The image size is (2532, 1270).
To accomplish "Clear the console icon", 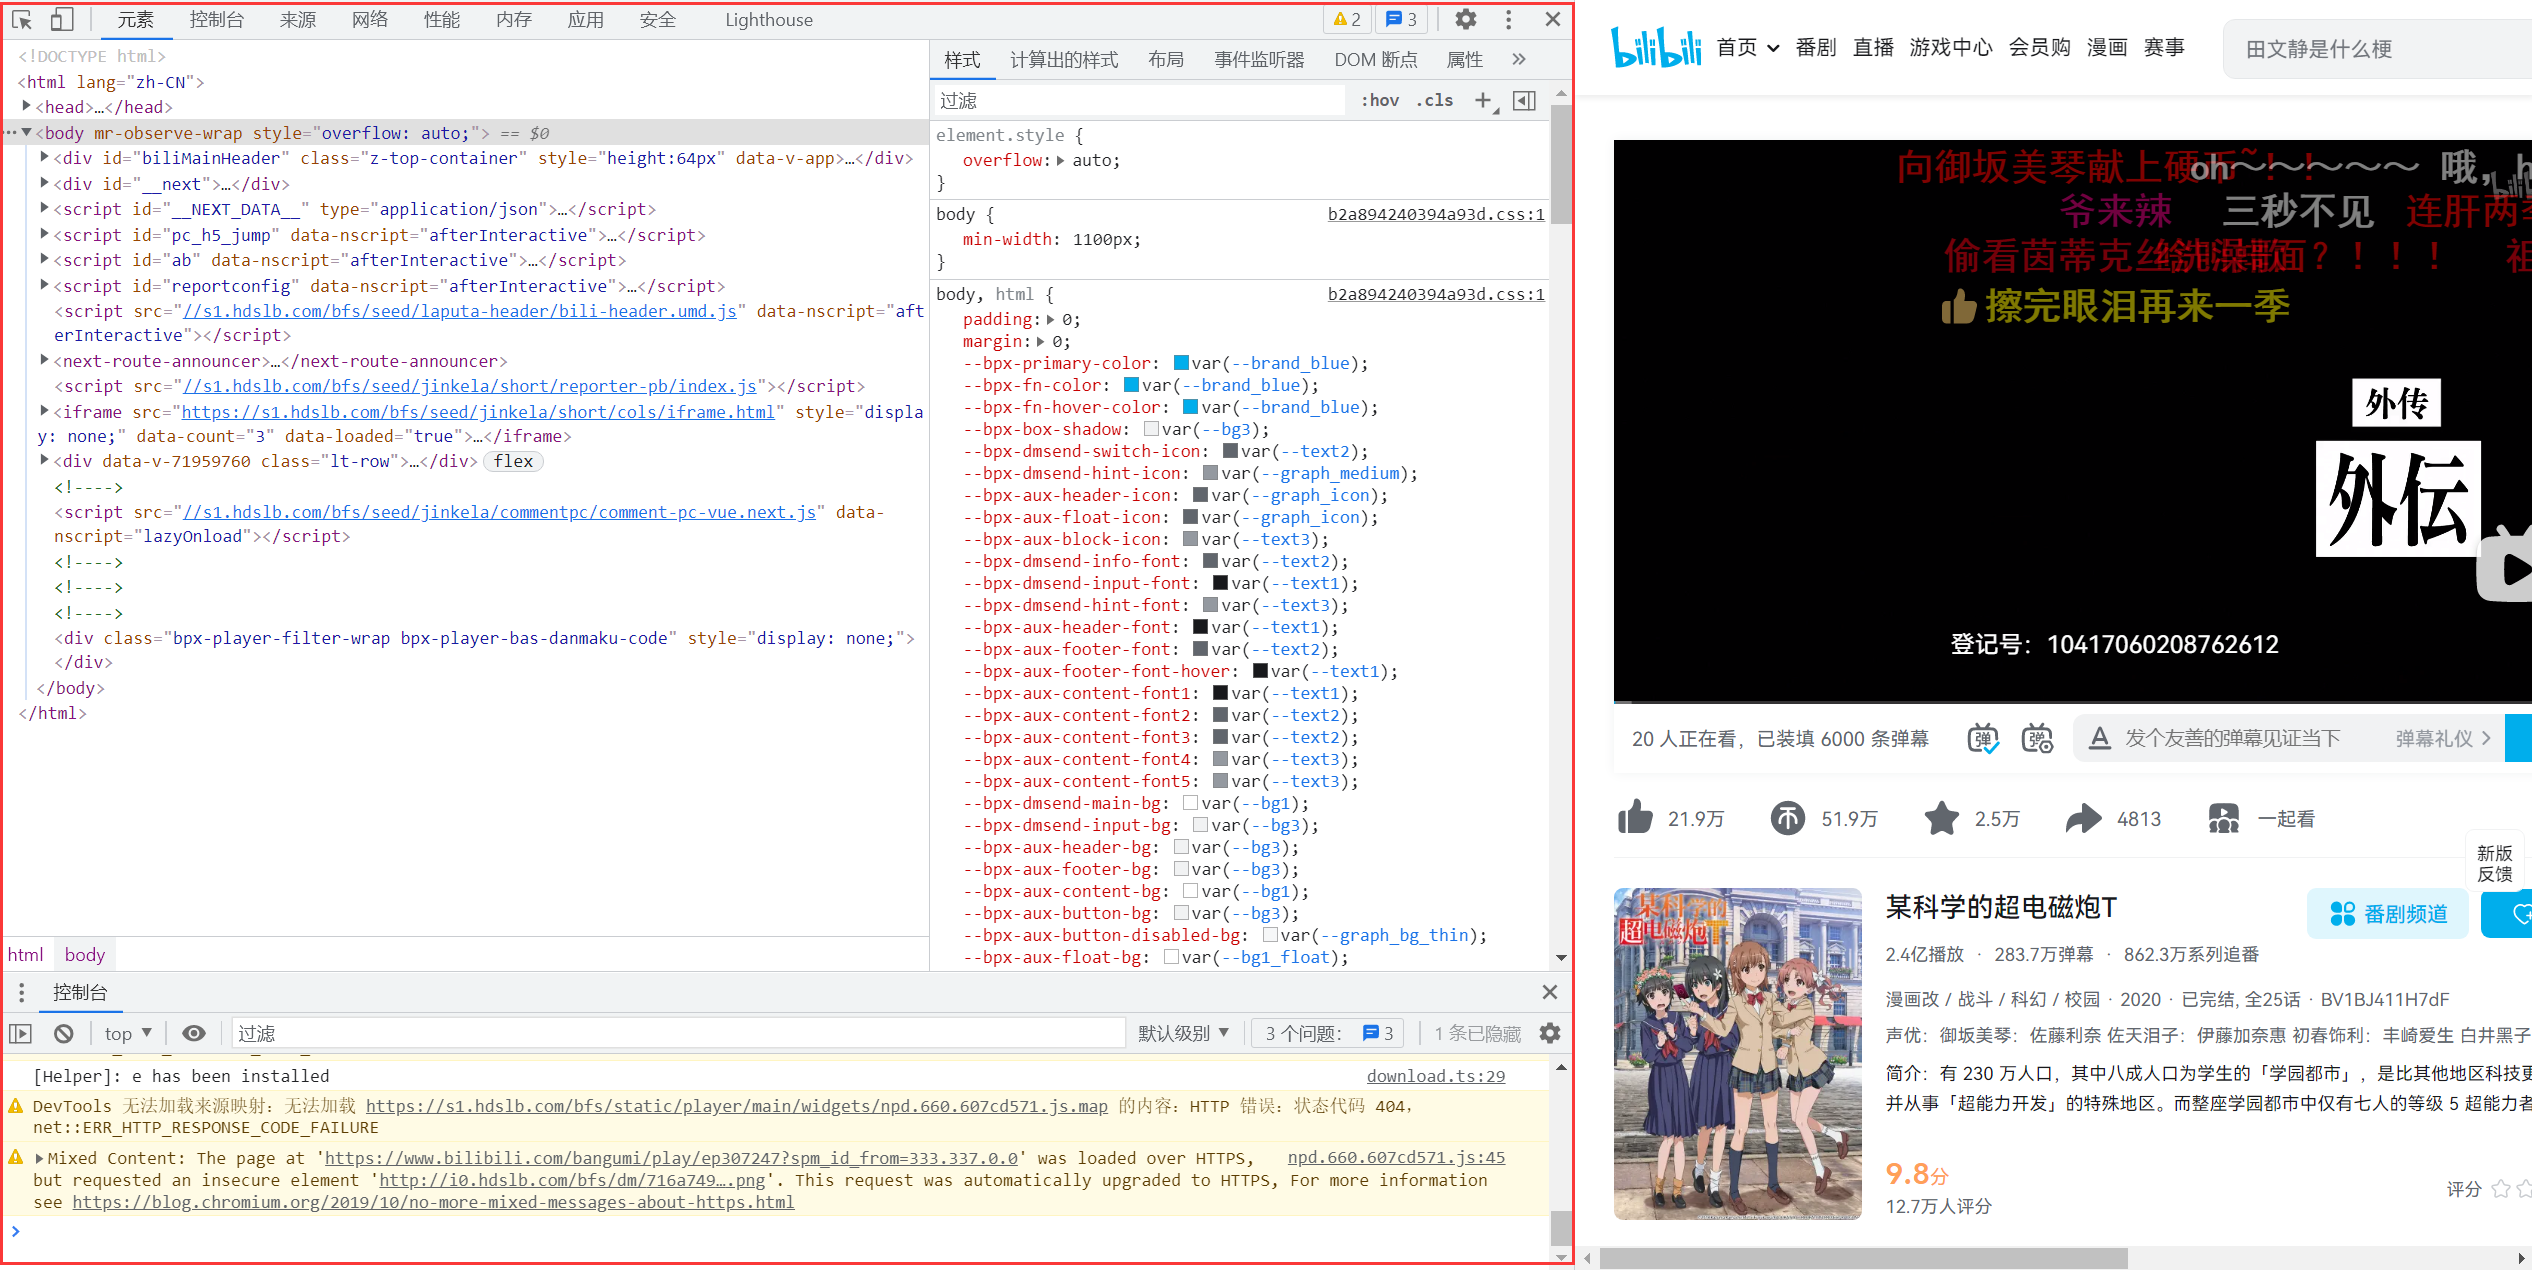I will [x=64, y=1033].
